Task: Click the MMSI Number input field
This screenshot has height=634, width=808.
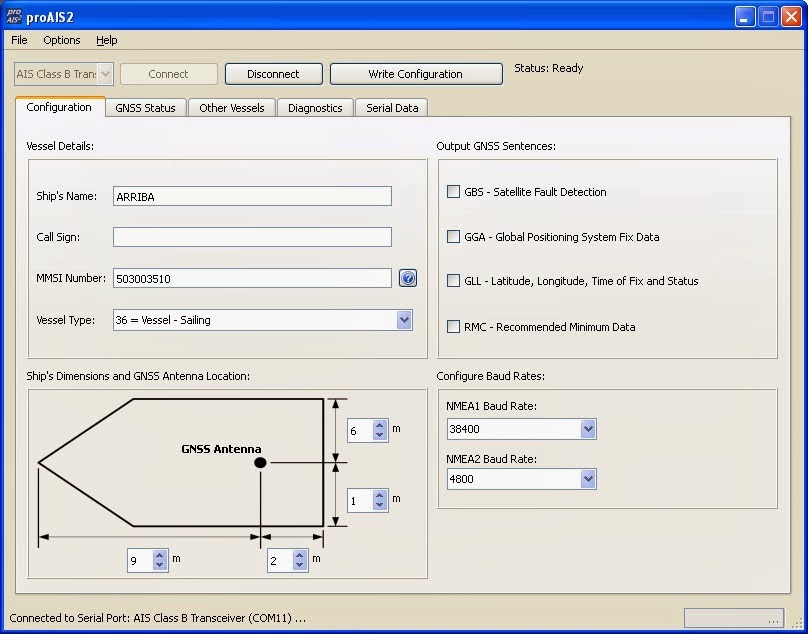Action: pyautogui.click(x=252, y=278)
